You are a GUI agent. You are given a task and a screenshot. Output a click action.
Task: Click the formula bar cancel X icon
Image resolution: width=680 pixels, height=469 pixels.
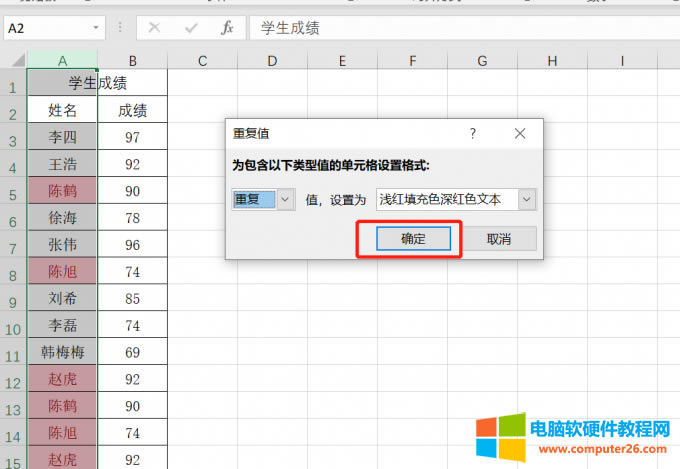(x=154, y=28)
